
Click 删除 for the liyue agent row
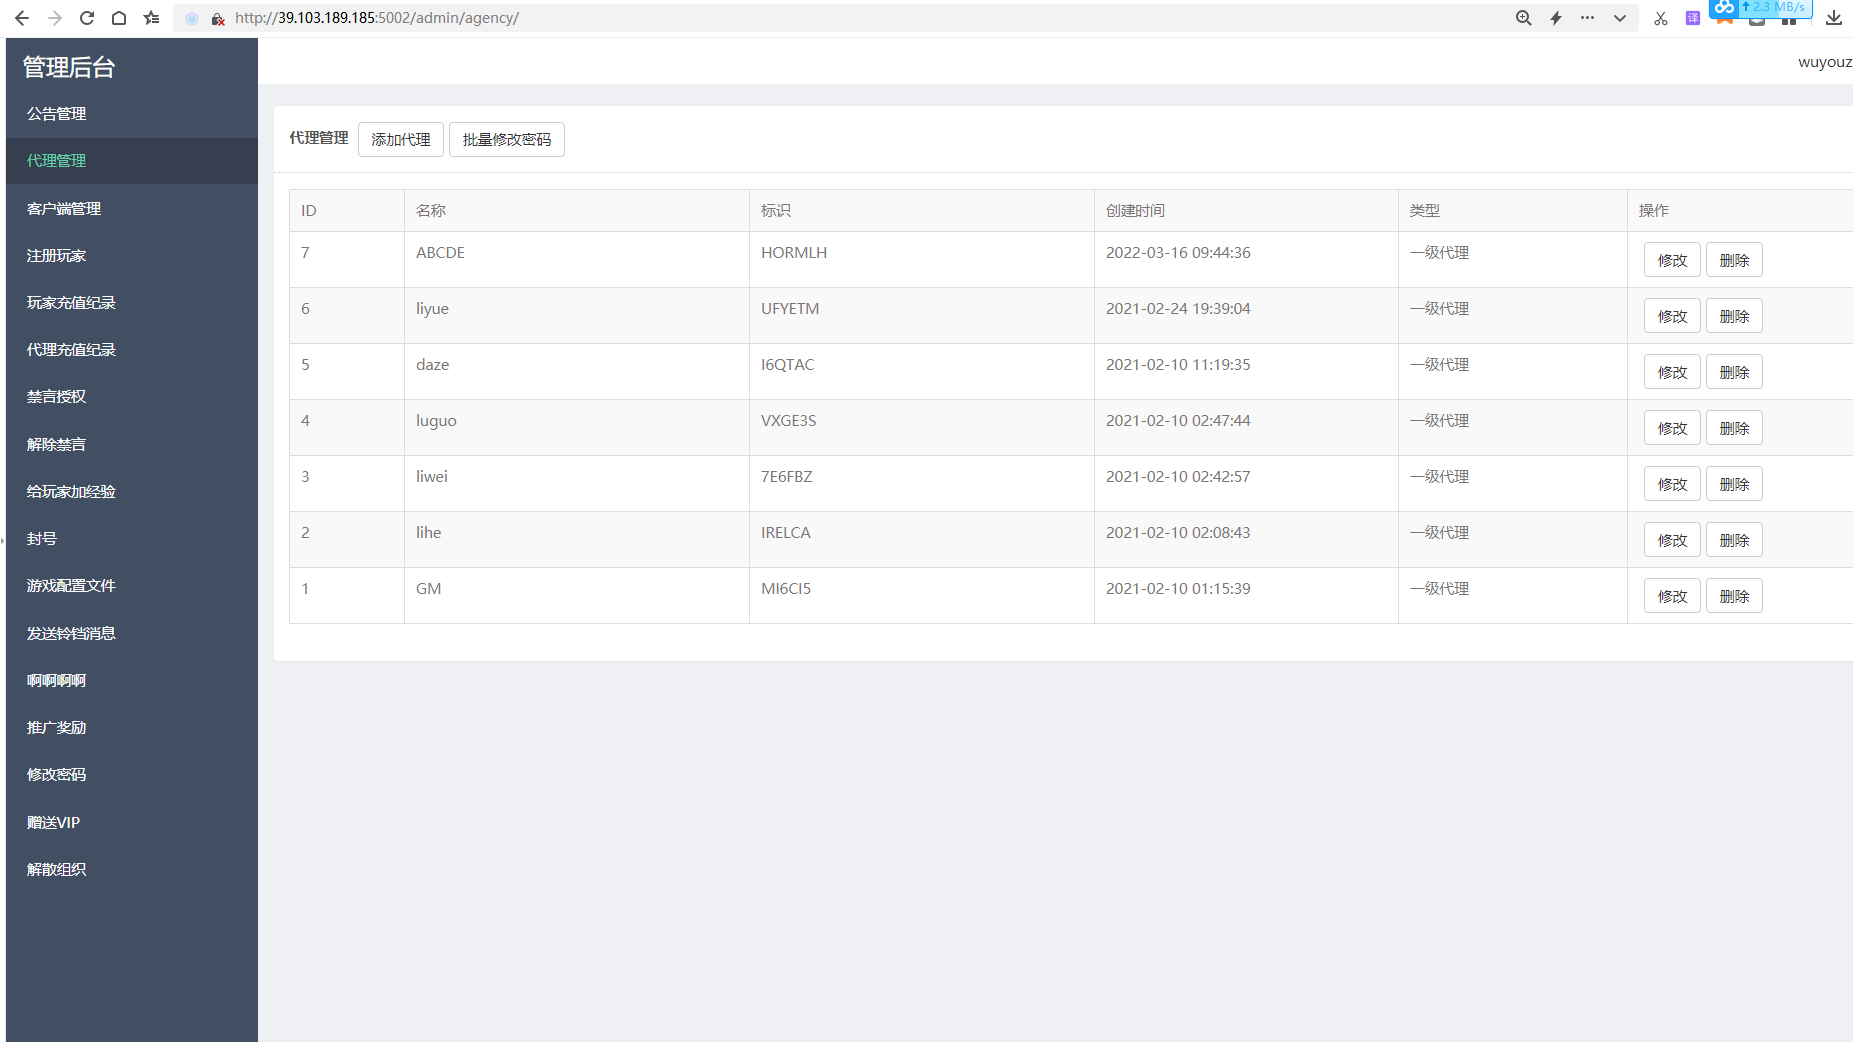tap(1734, 316)
